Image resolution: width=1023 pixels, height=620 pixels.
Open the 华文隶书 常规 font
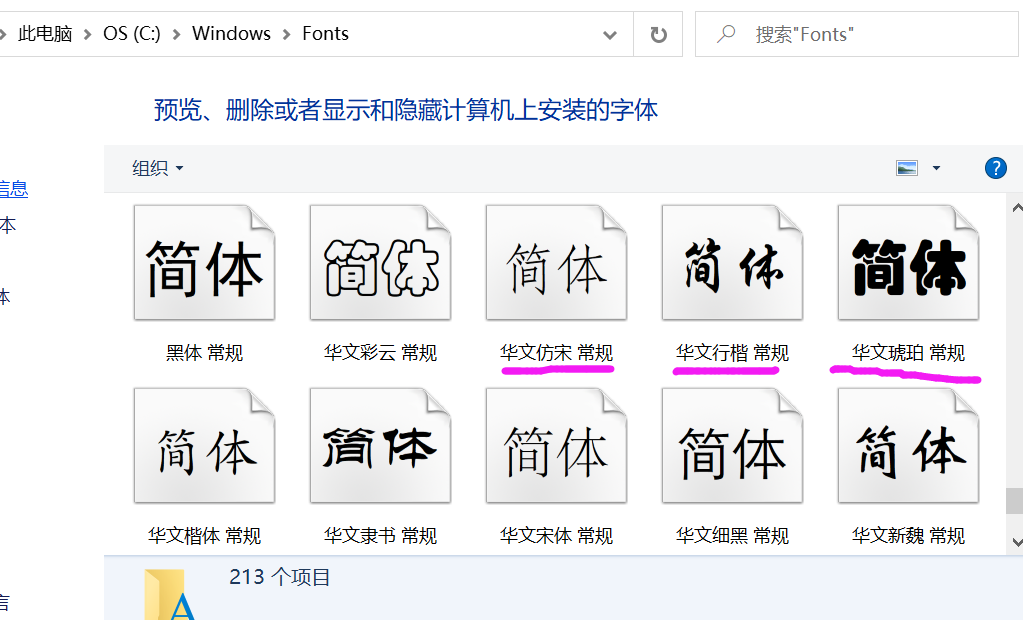pos(380,444)
